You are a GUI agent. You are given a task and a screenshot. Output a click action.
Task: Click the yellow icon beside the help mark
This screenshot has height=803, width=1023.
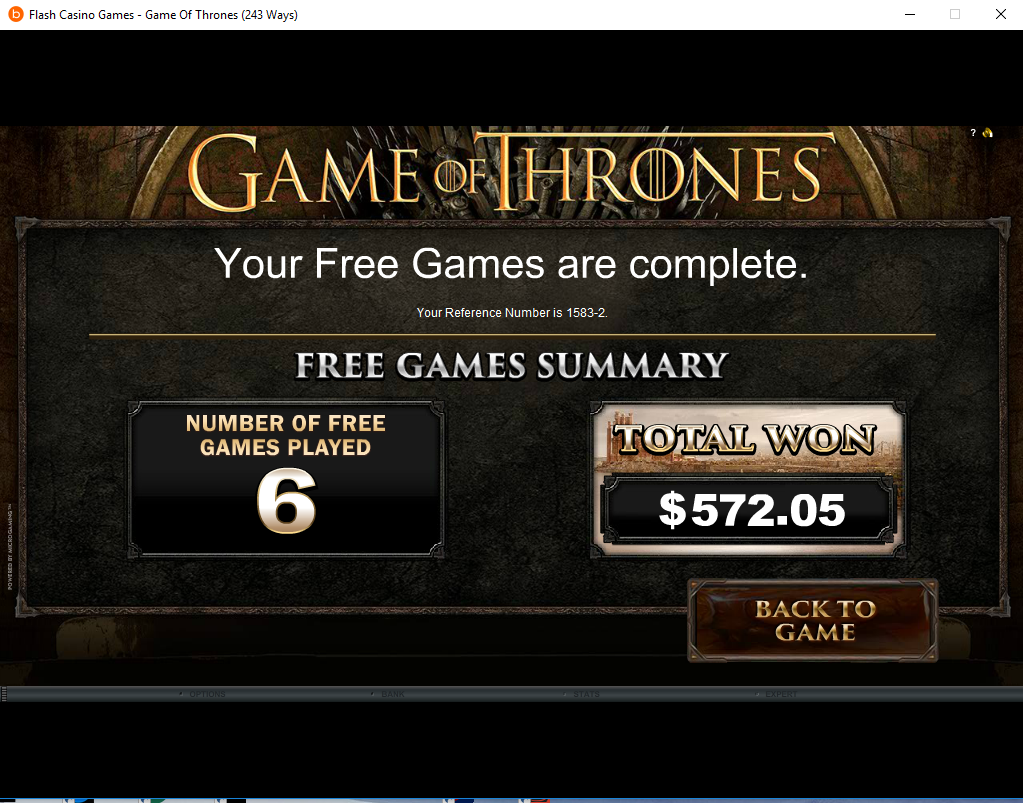click(x=988, y=133)
